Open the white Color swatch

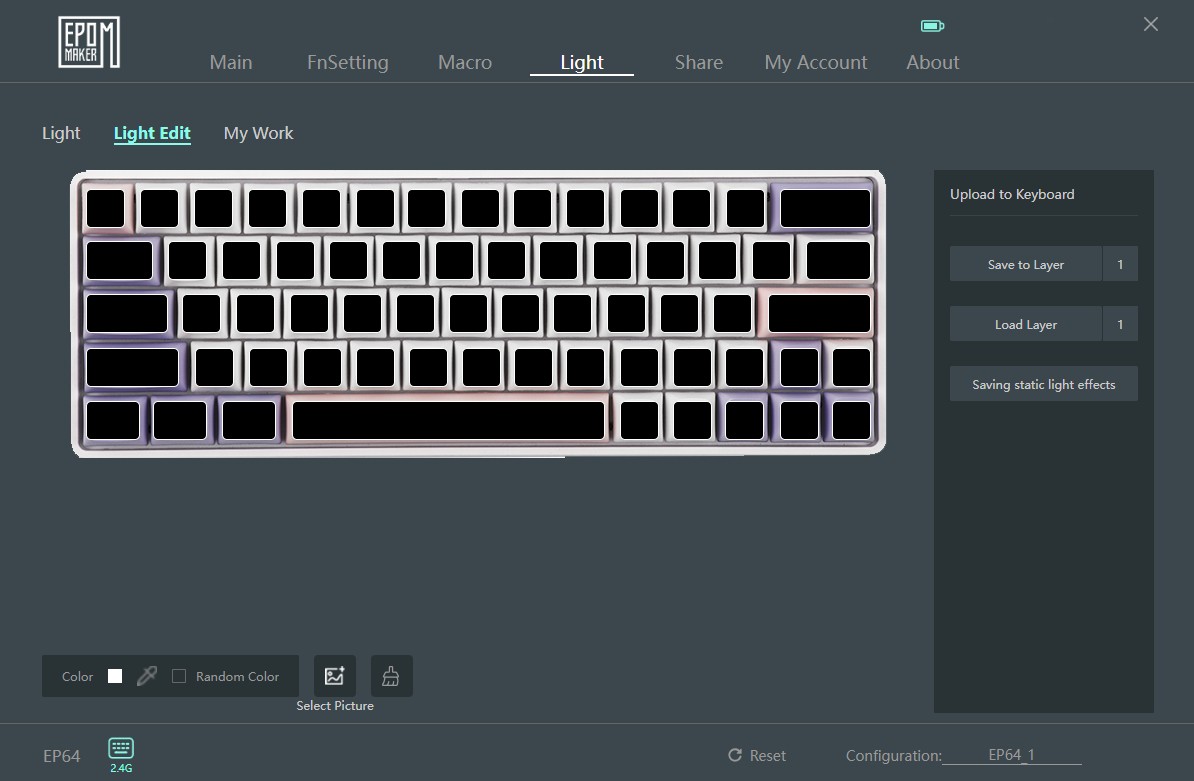[x=115, y=676]
